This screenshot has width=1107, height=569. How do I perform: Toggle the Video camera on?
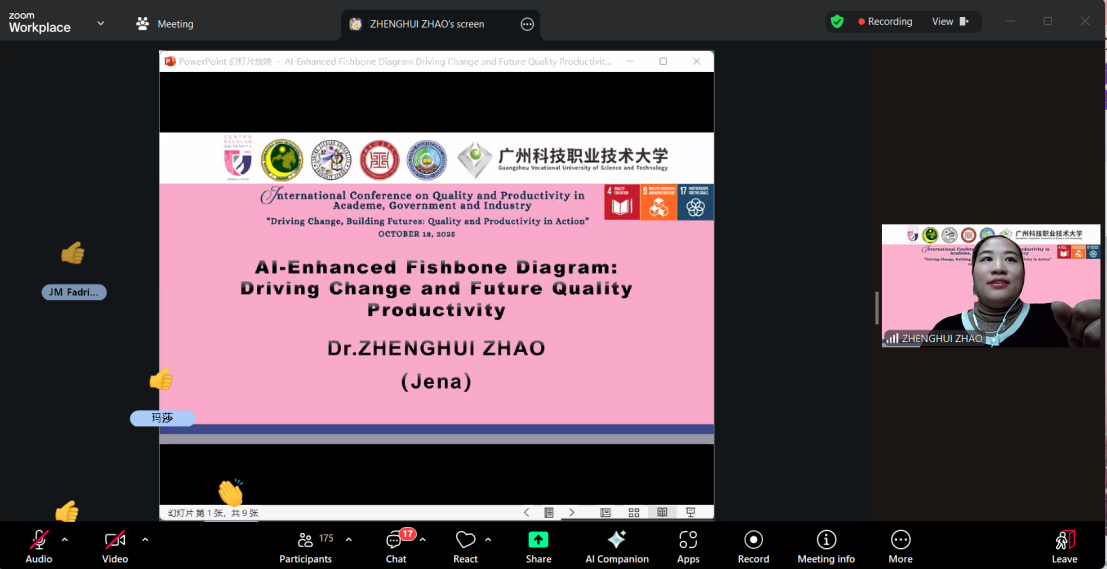(115, 541)
